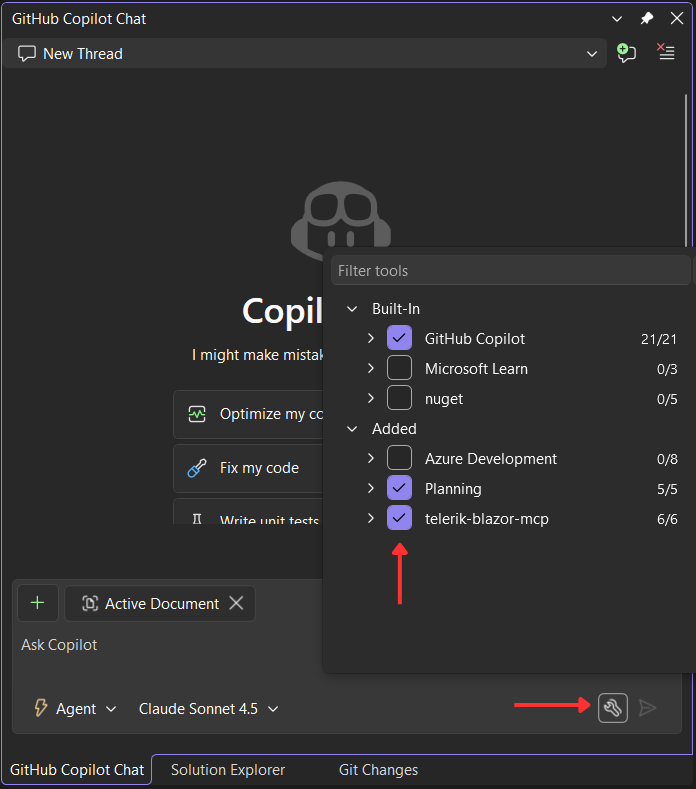
Task: Open the Agent mode dropdown
Action: coord(75,708)
